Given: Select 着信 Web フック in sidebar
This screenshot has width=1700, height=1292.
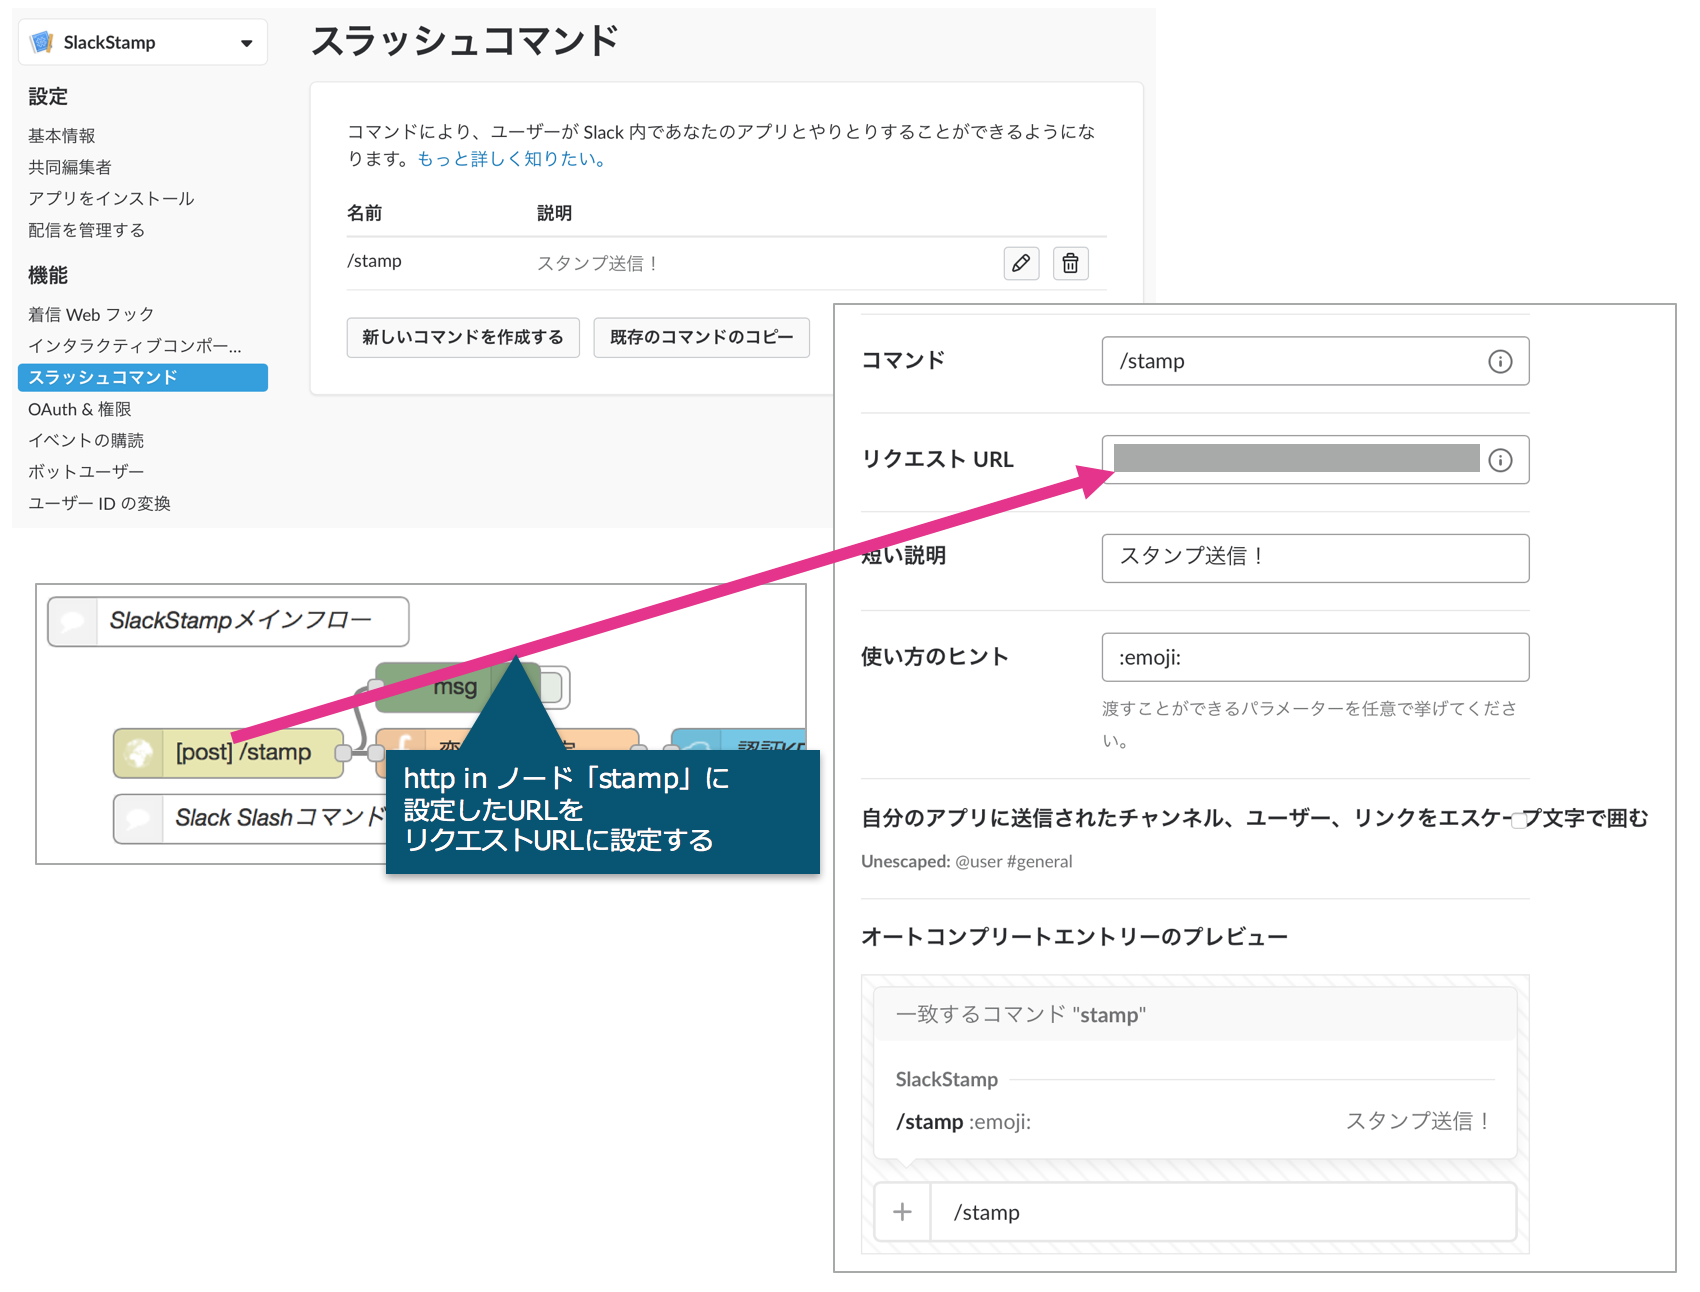Looking at the screenshot, I should pyautogui.click(x=91, y=314).
